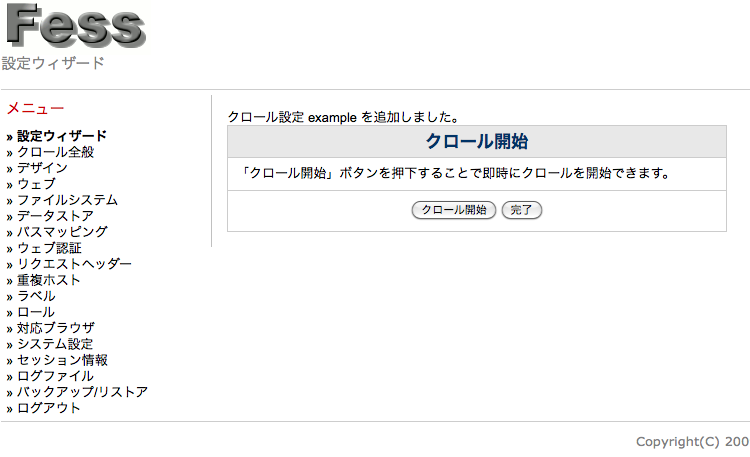Click the Fess logo

pos(76,27)
